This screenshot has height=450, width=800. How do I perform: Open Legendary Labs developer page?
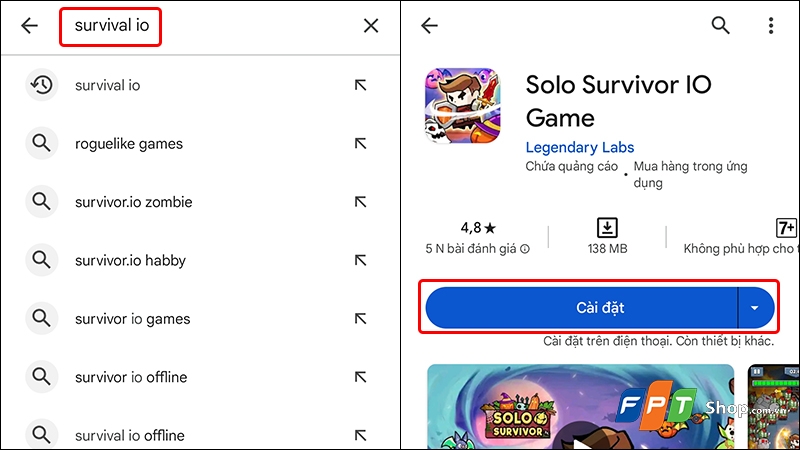[x=580, y=147]
